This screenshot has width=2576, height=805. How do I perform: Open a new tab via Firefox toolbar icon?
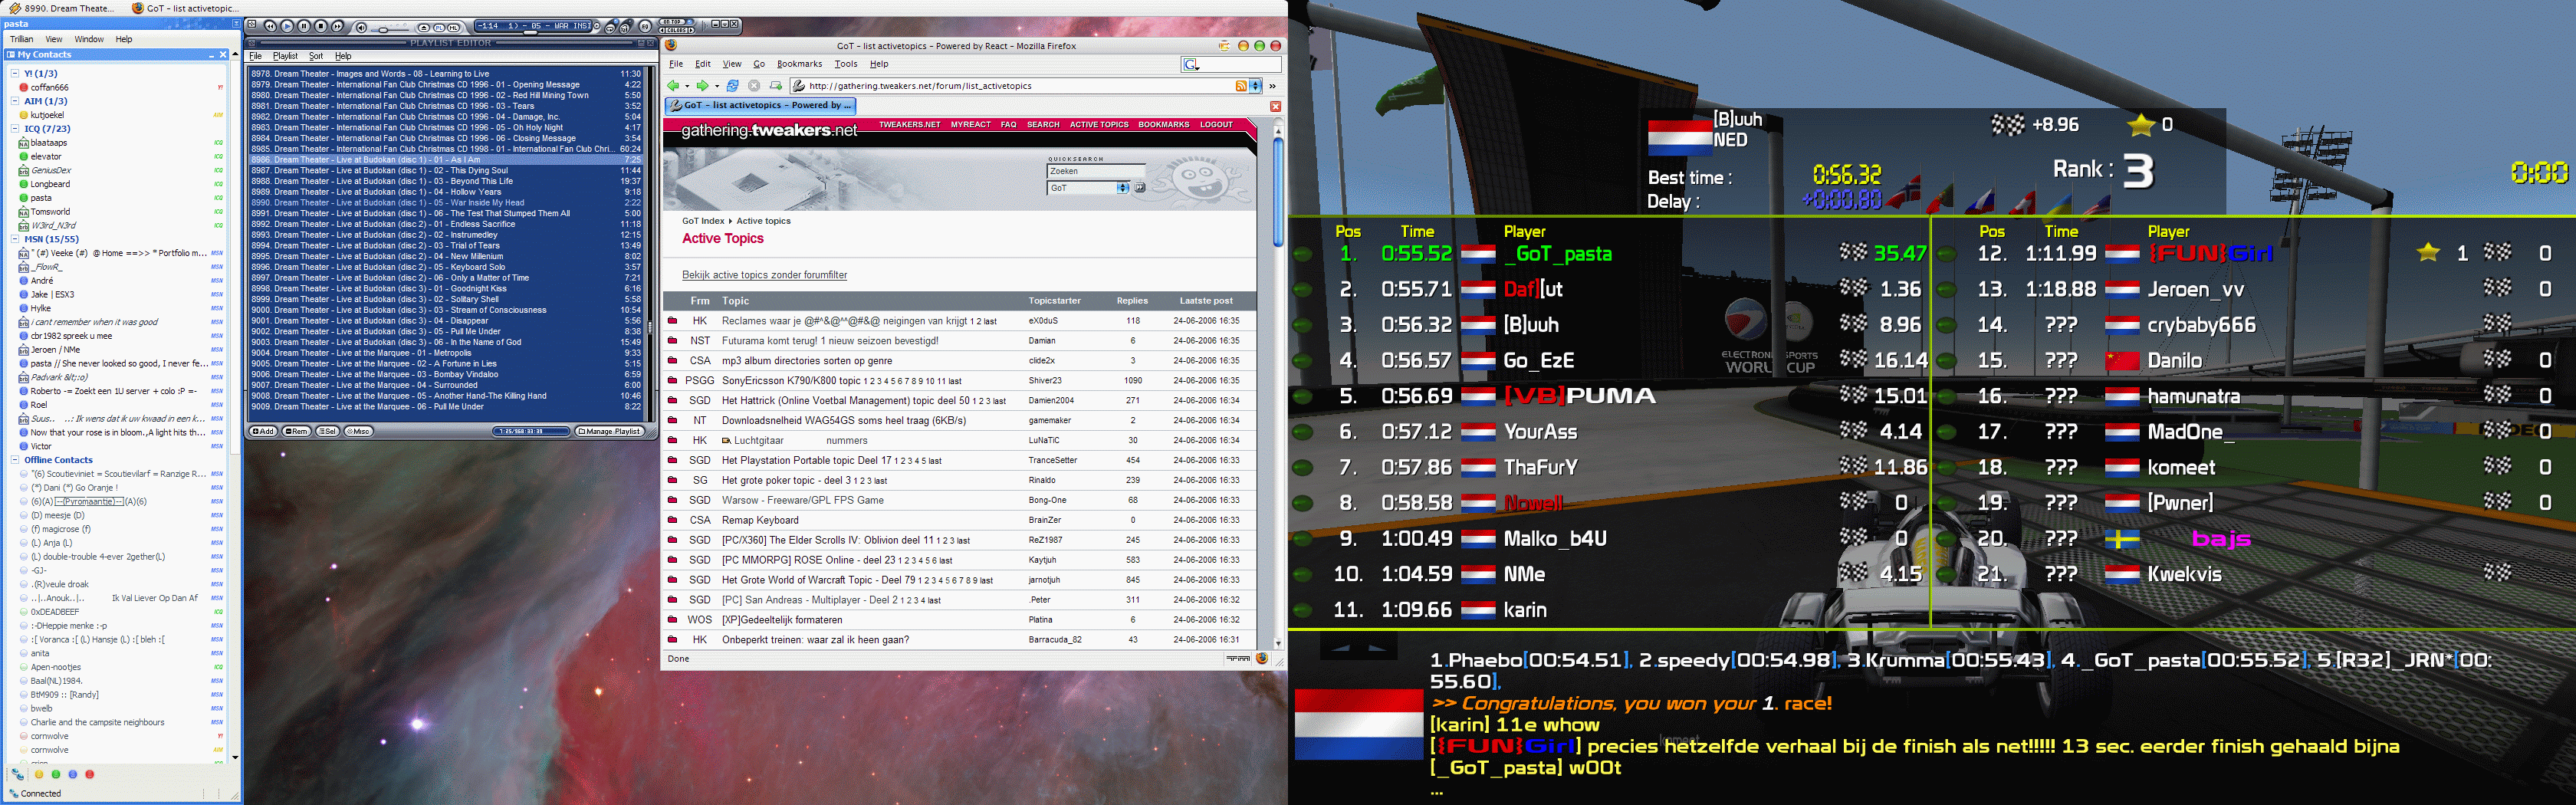click(775, 86)
